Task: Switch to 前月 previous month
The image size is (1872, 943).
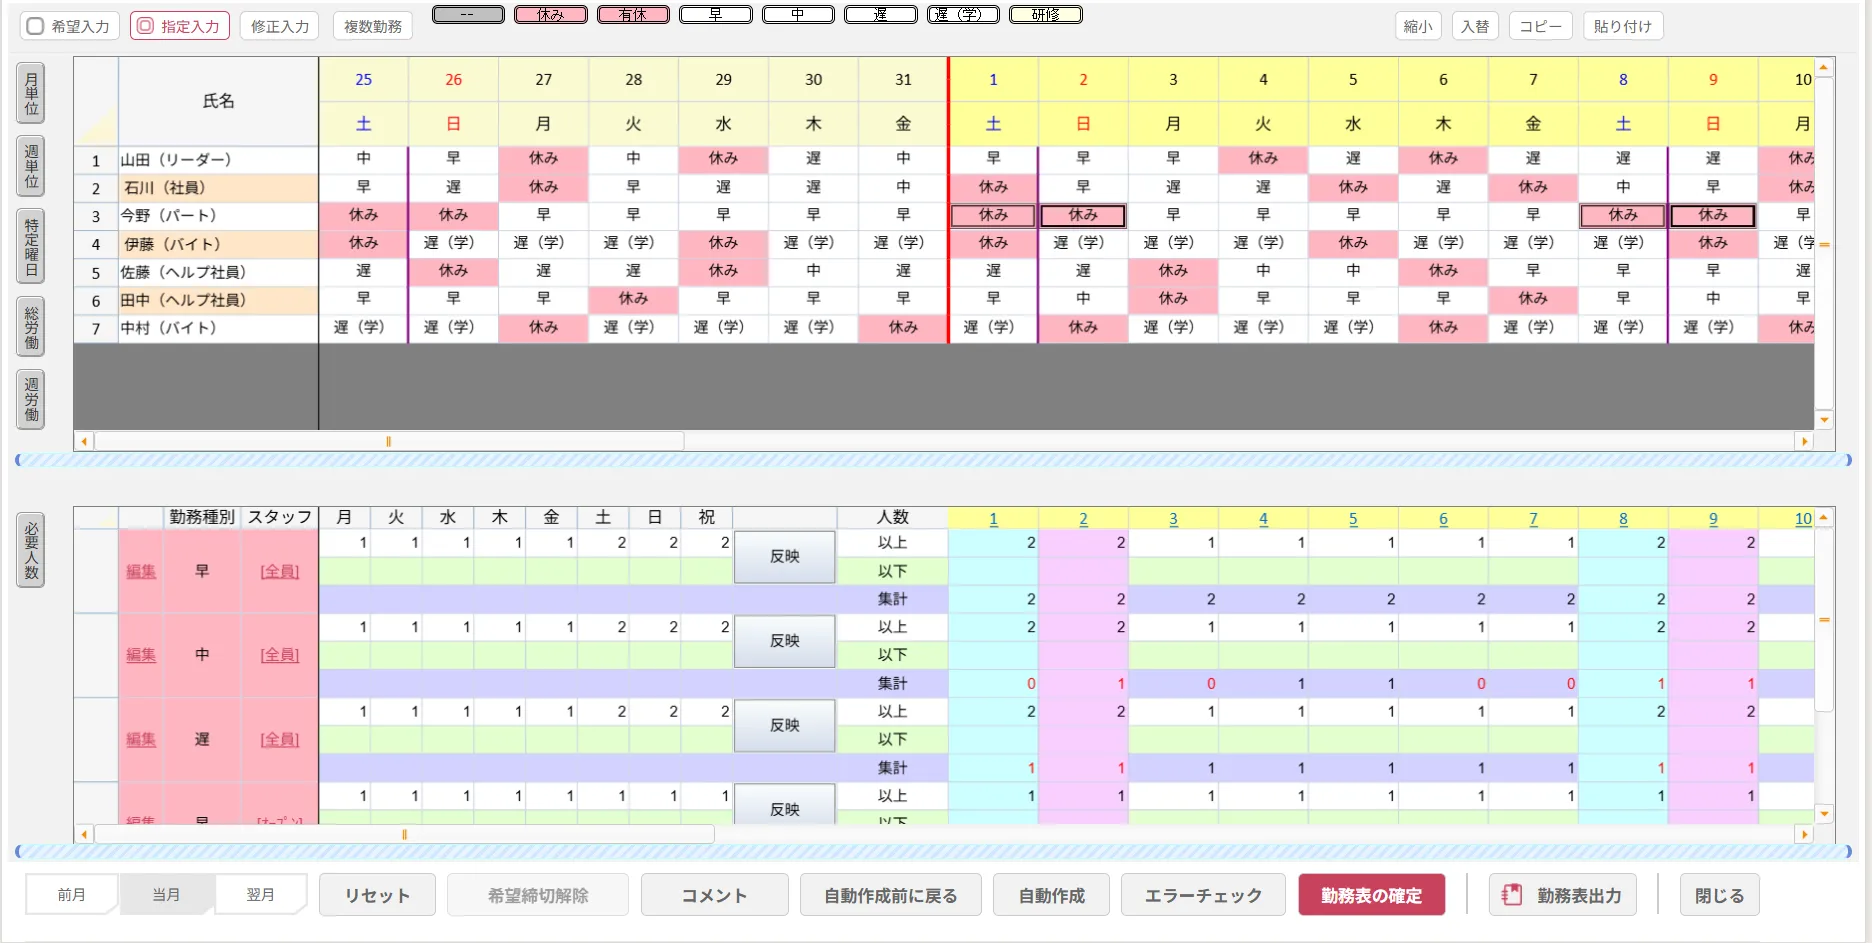Action: pyautogui.click(x=71, y=895)
